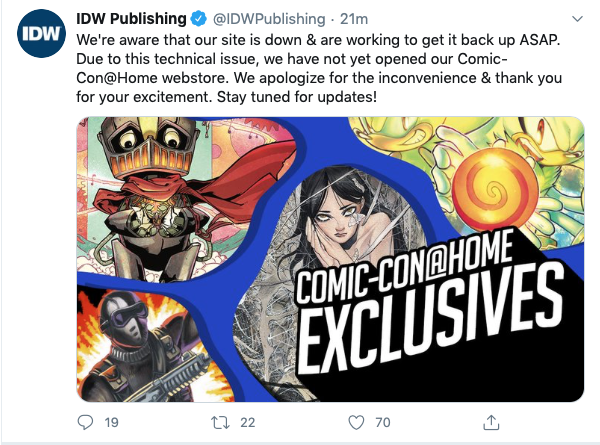View the 22 retweets count
The height and width of the screenshot is (445, 600).
click(248, 422)
